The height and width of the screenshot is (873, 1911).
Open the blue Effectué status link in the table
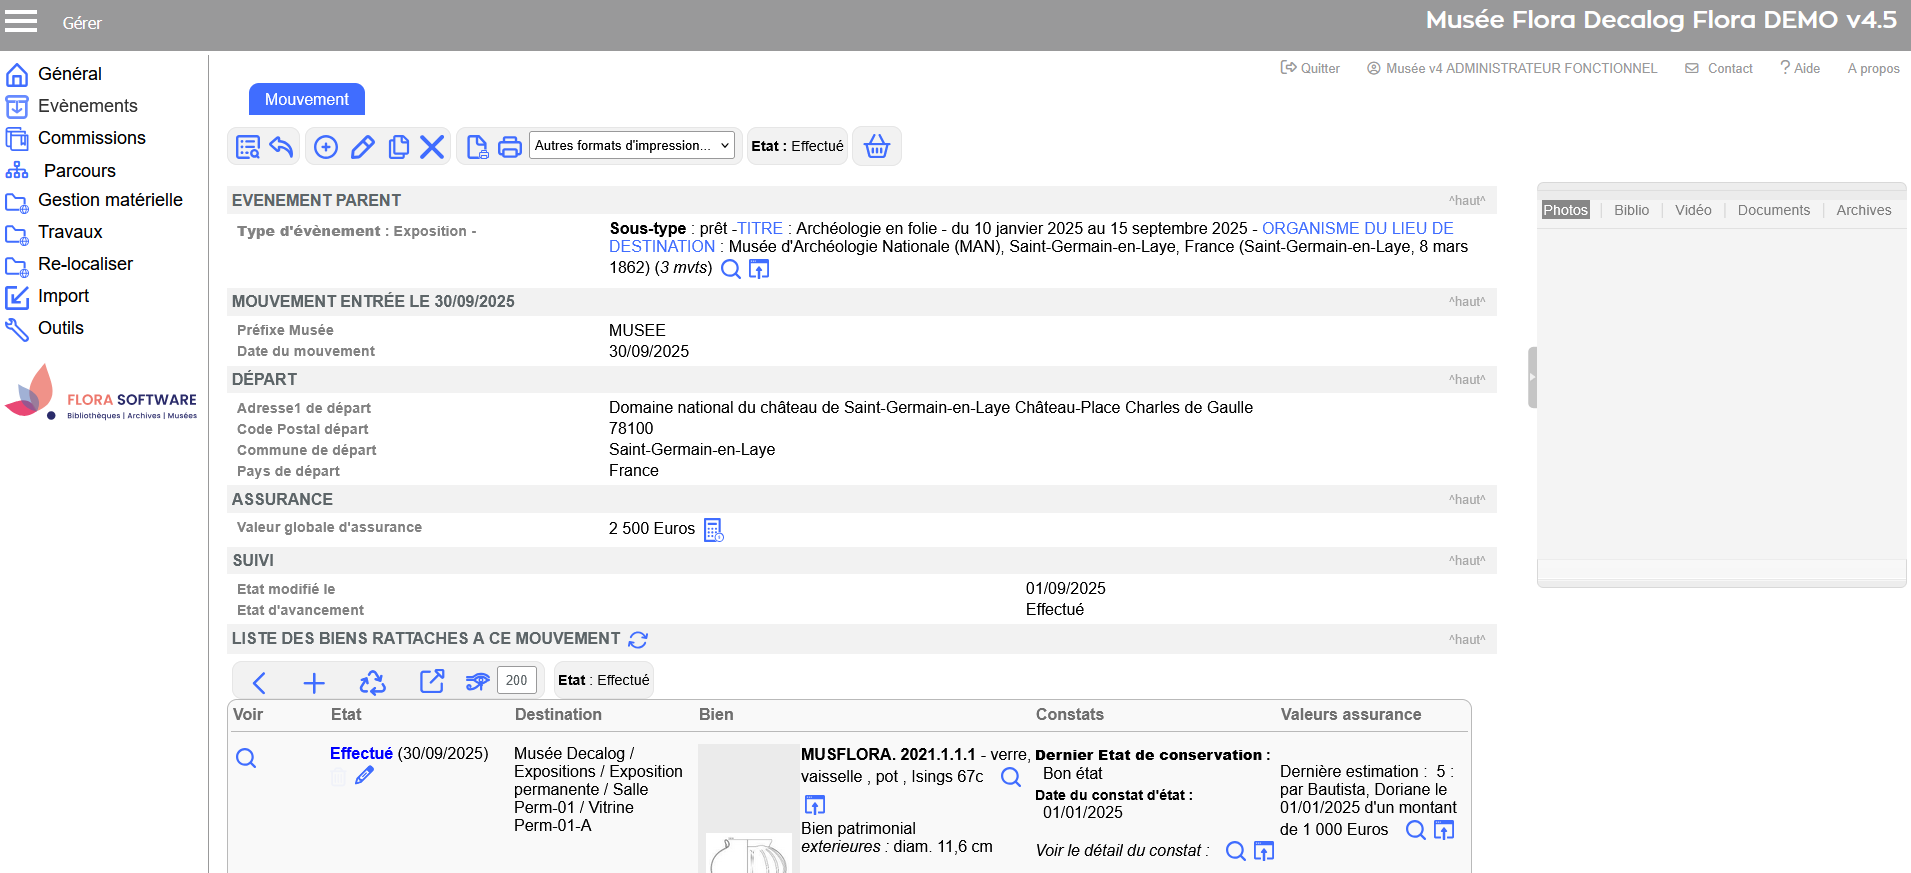pyautogui.click(x=361, y=753)
